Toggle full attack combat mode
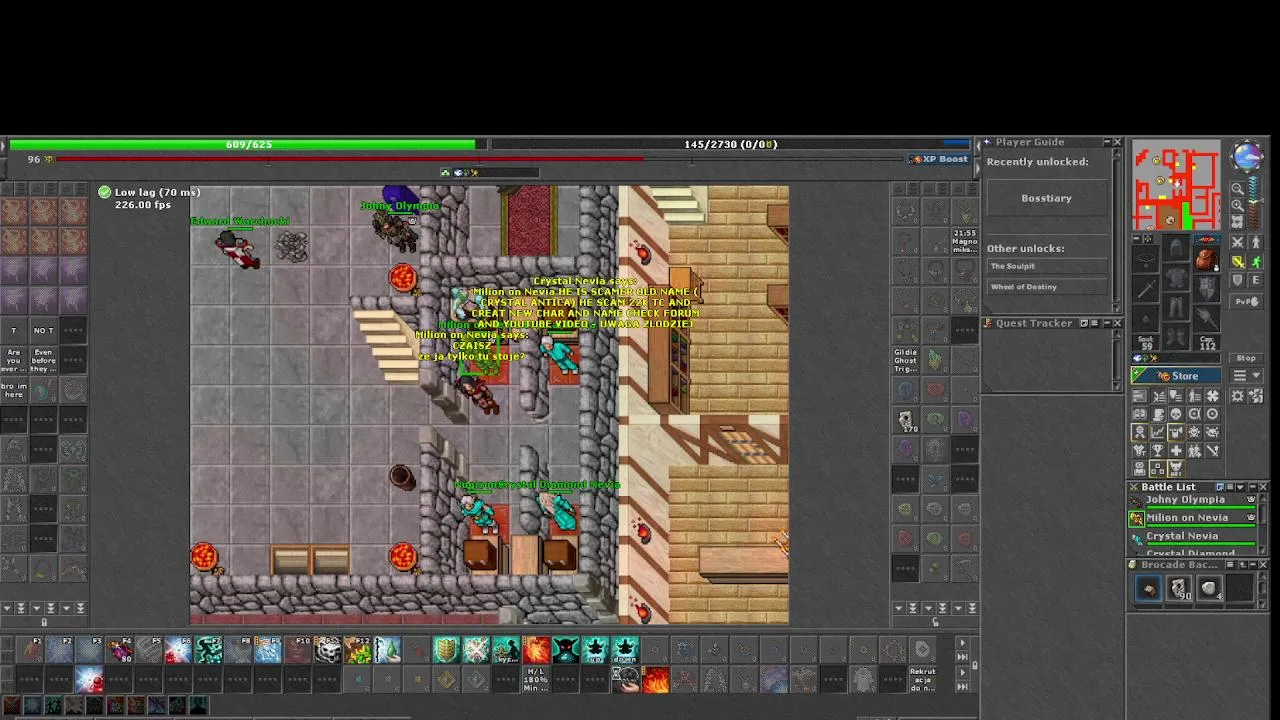Image resolution: width=1280 pixels, height=720 pixels. tap(1239, 242)
